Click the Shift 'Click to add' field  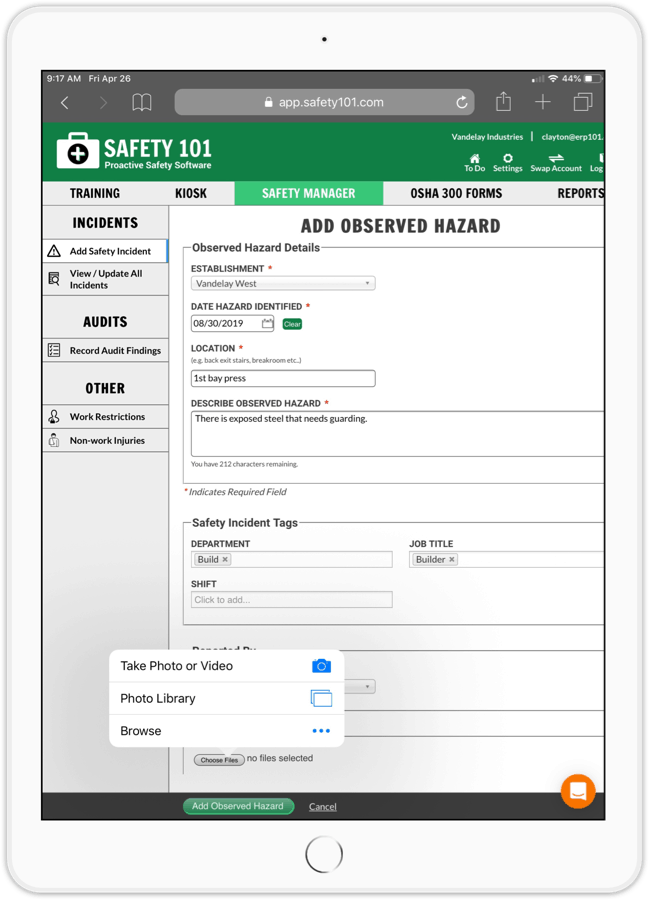click(x=292, y=600)
